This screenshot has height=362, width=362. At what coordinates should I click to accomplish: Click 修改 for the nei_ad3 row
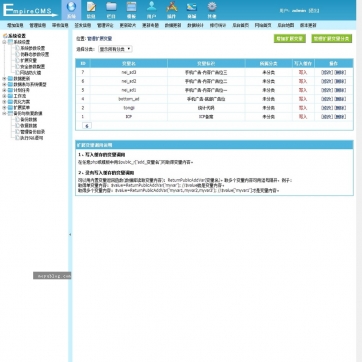pos(327,72)
